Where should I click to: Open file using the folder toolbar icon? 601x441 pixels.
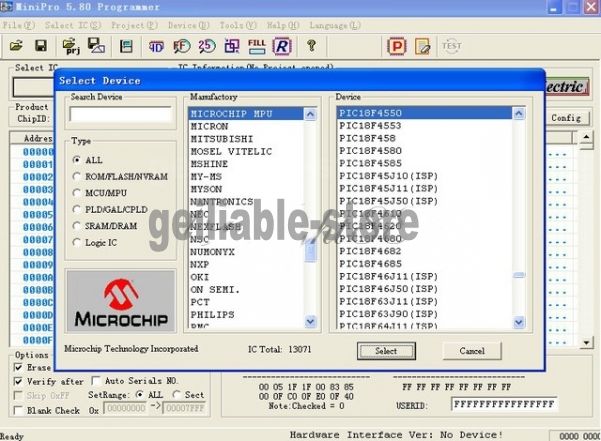pyautogui.click(x=16, y=46)
